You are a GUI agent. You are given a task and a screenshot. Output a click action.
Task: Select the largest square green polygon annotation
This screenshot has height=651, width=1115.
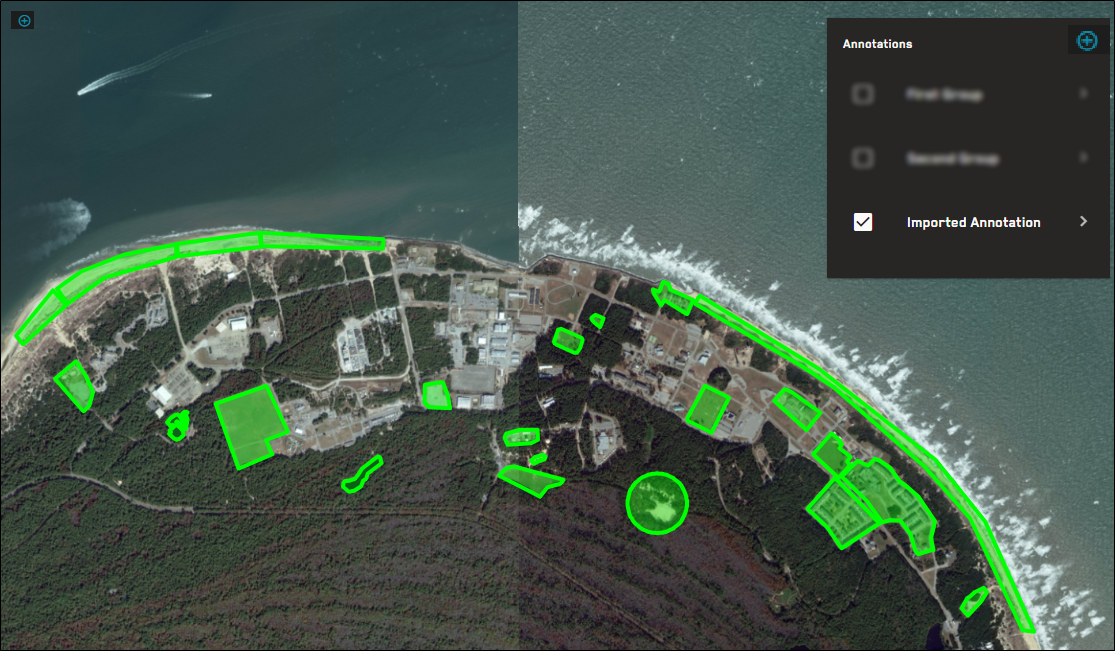tap(249, 424)
